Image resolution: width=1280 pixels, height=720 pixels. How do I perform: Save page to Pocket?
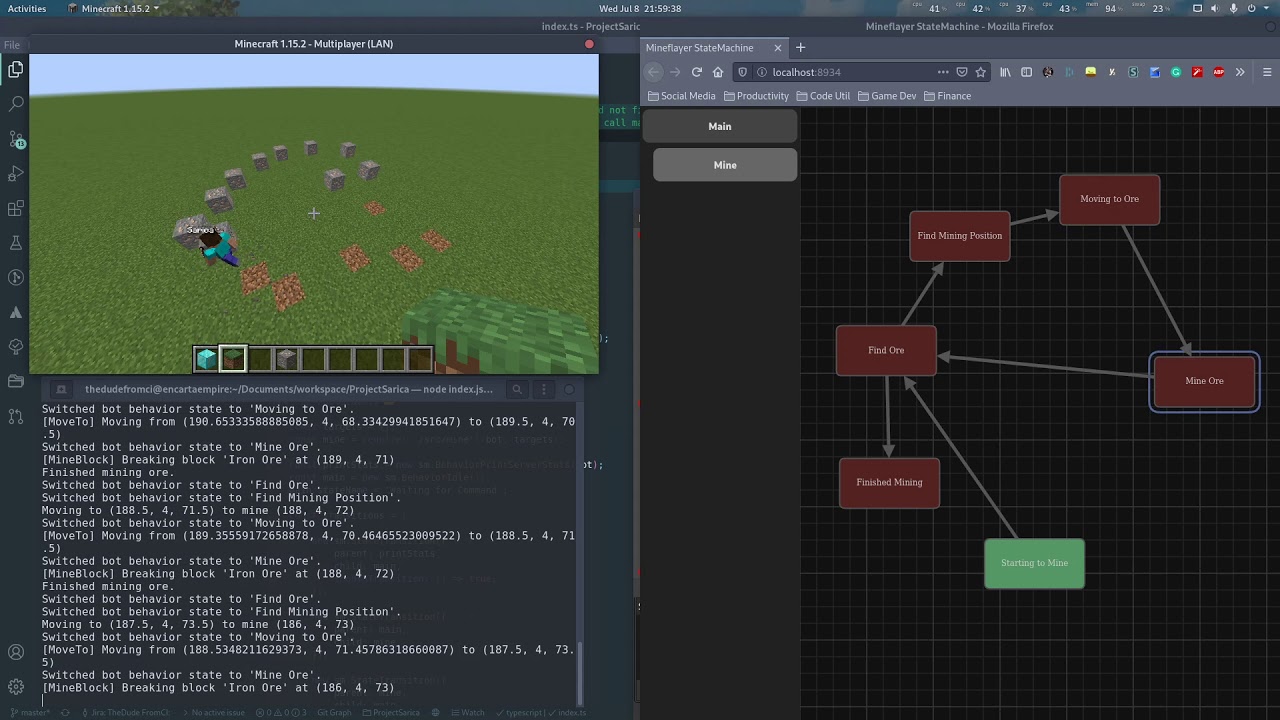tap(962, 72)
